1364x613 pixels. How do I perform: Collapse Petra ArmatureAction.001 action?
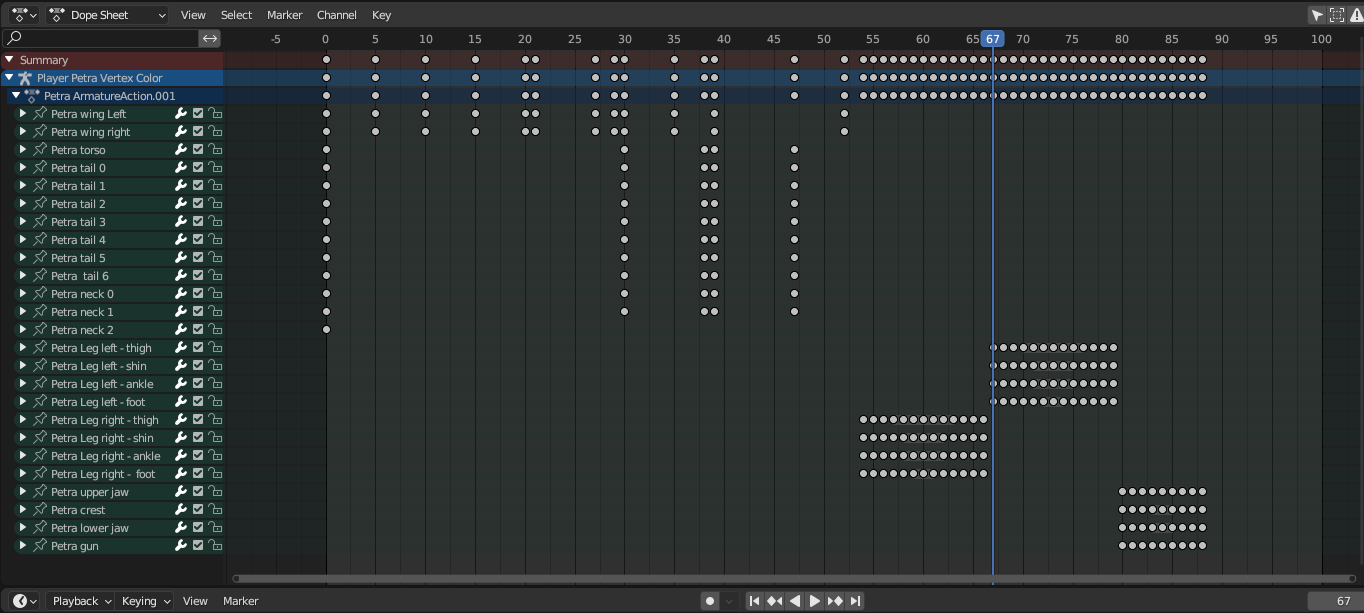point(16,96)
